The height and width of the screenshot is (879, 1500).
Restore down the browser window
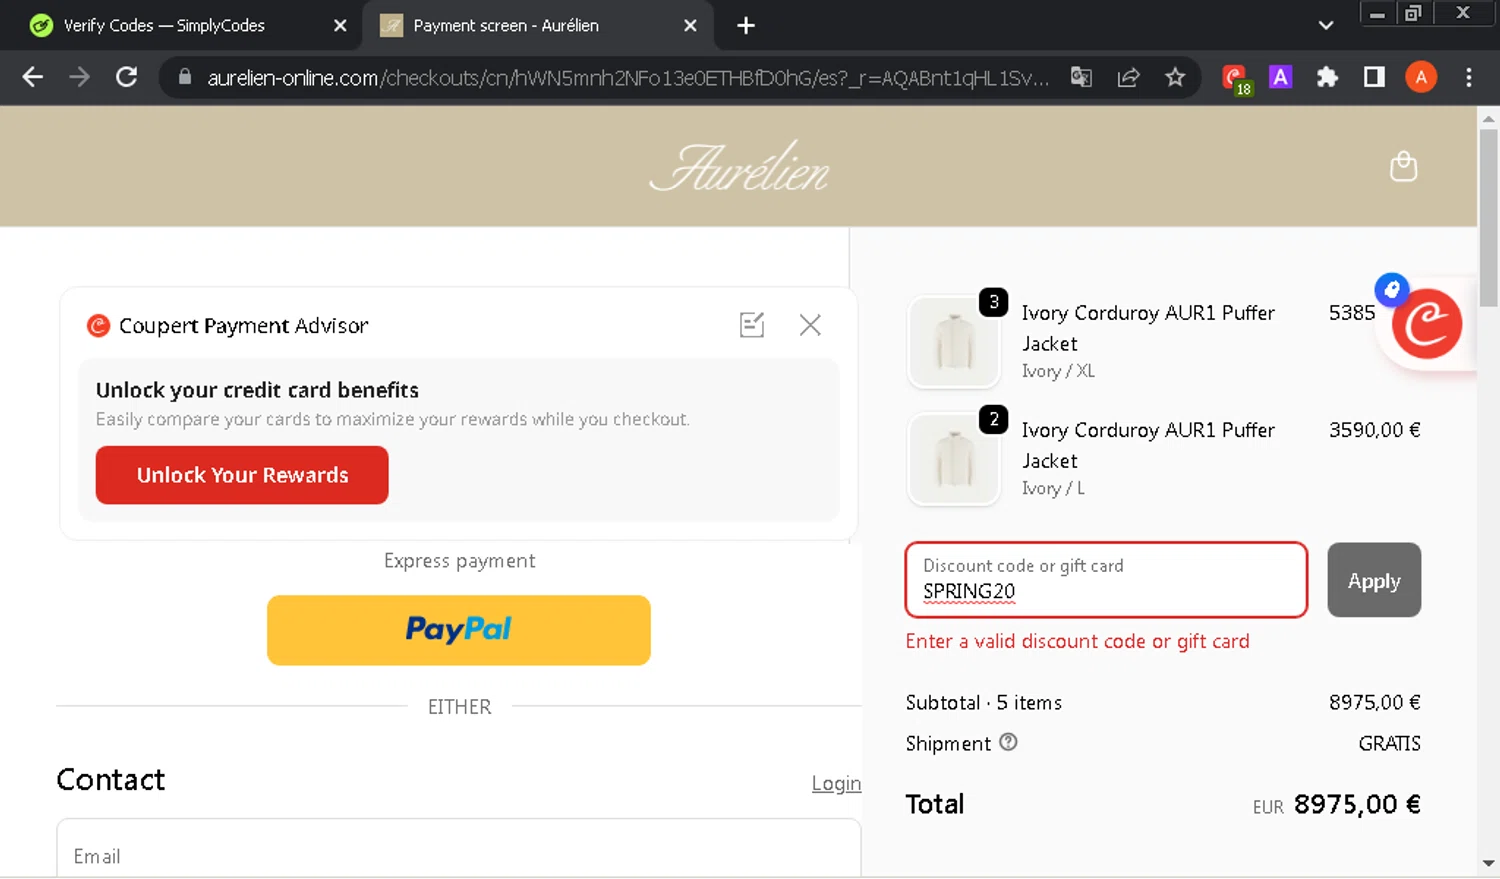pos(1413,13)
